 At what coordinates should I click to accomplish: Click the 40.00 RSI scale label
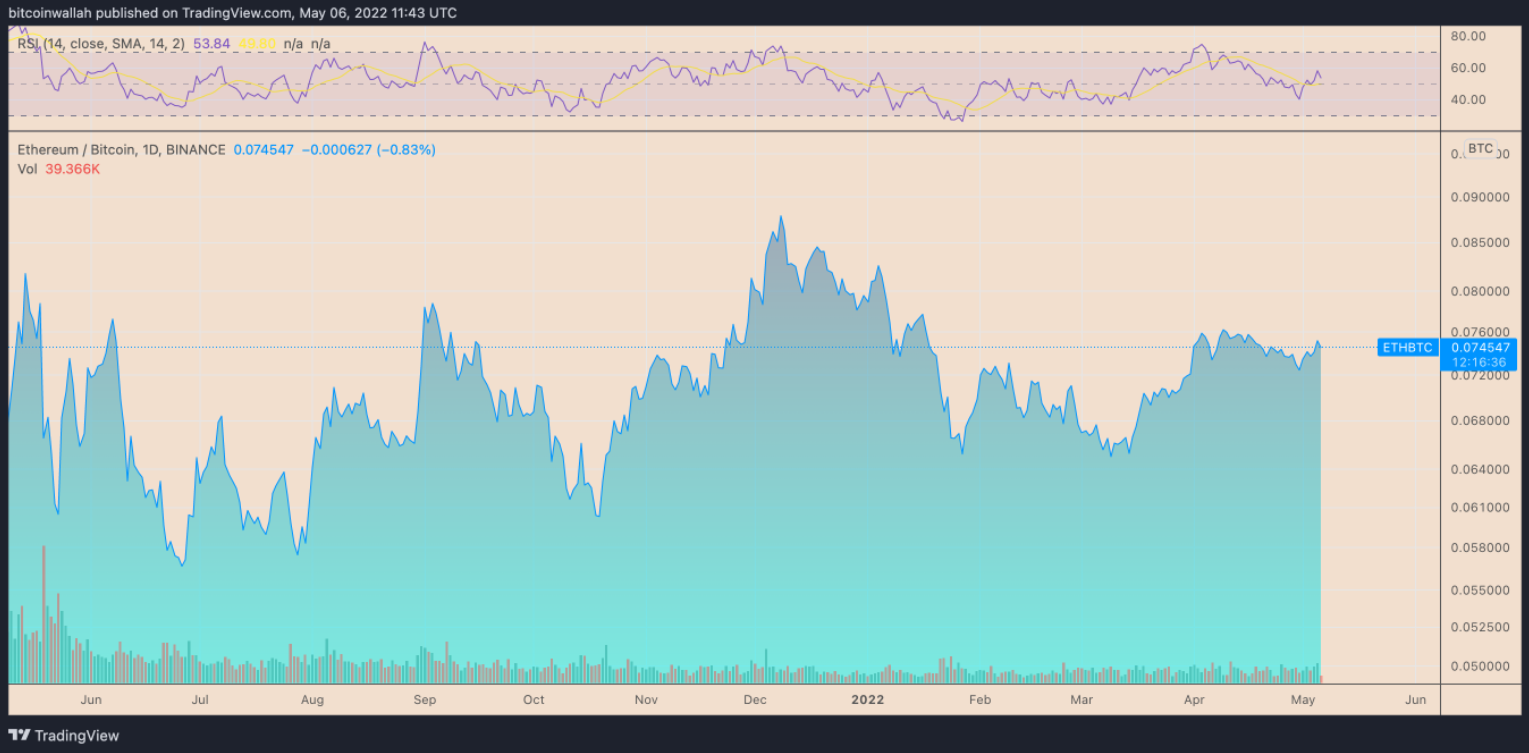coord(1468,100)
